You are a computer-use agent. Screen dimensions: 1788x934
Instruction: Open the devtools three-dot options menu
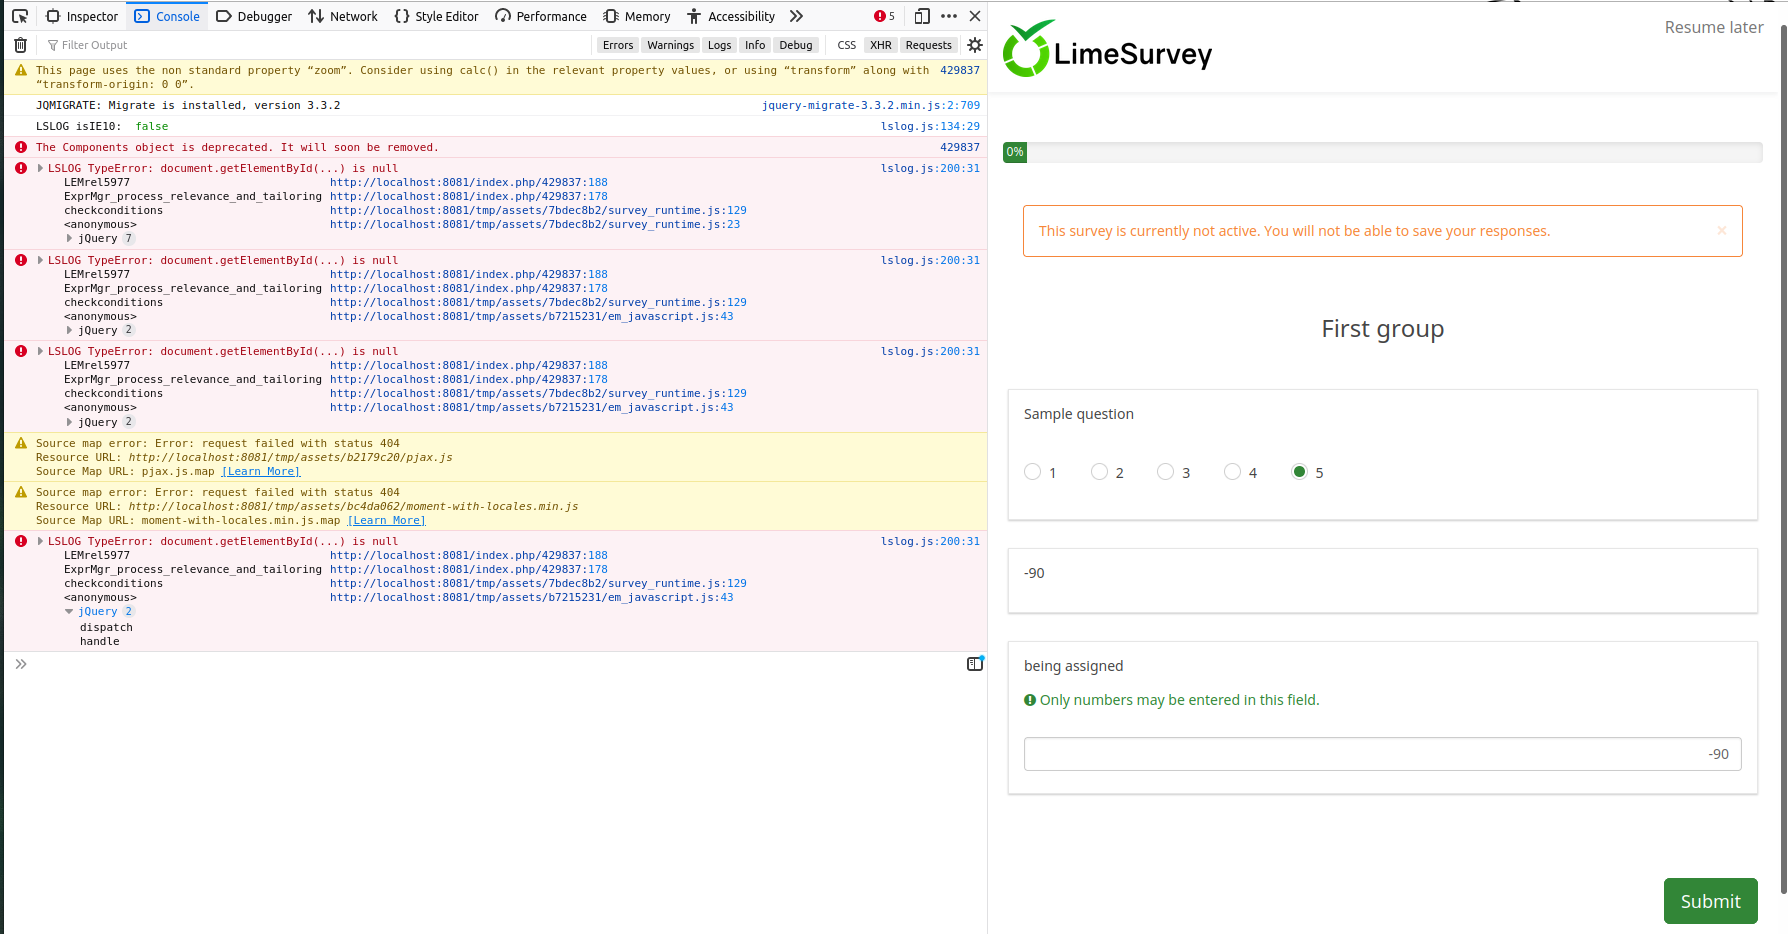tap(949, 16)
